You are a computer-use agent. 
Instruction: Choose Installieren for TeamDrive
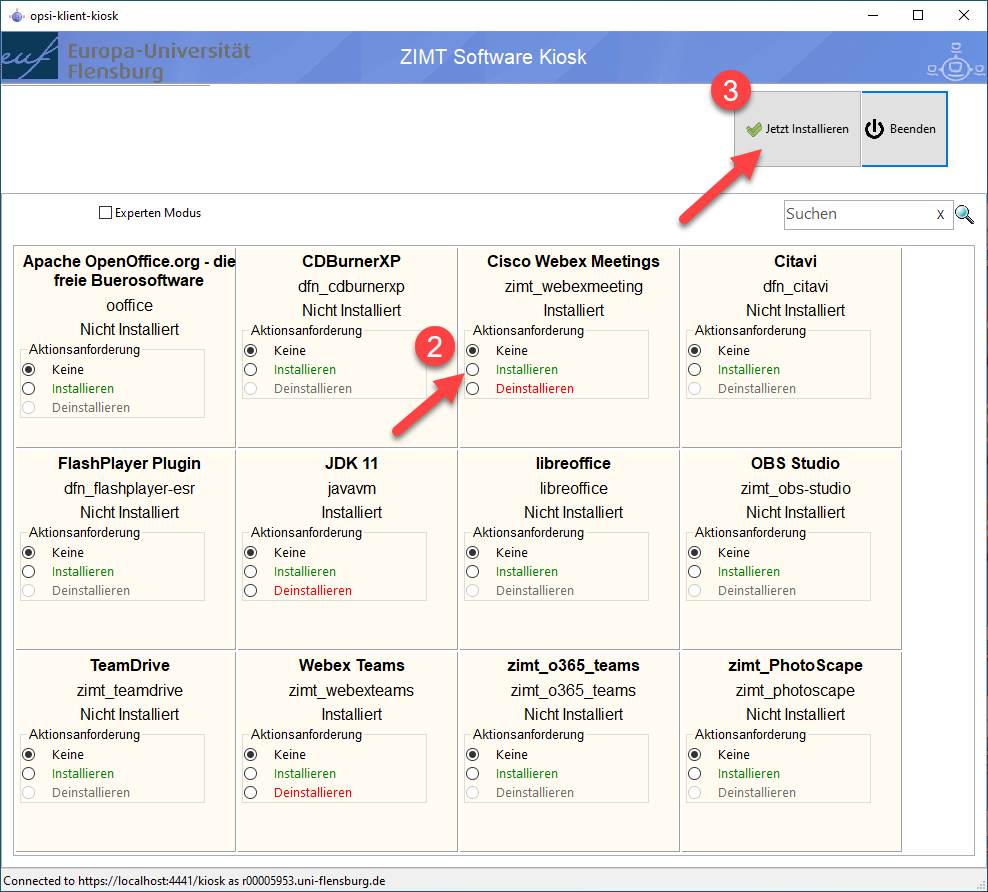point(29,774)
